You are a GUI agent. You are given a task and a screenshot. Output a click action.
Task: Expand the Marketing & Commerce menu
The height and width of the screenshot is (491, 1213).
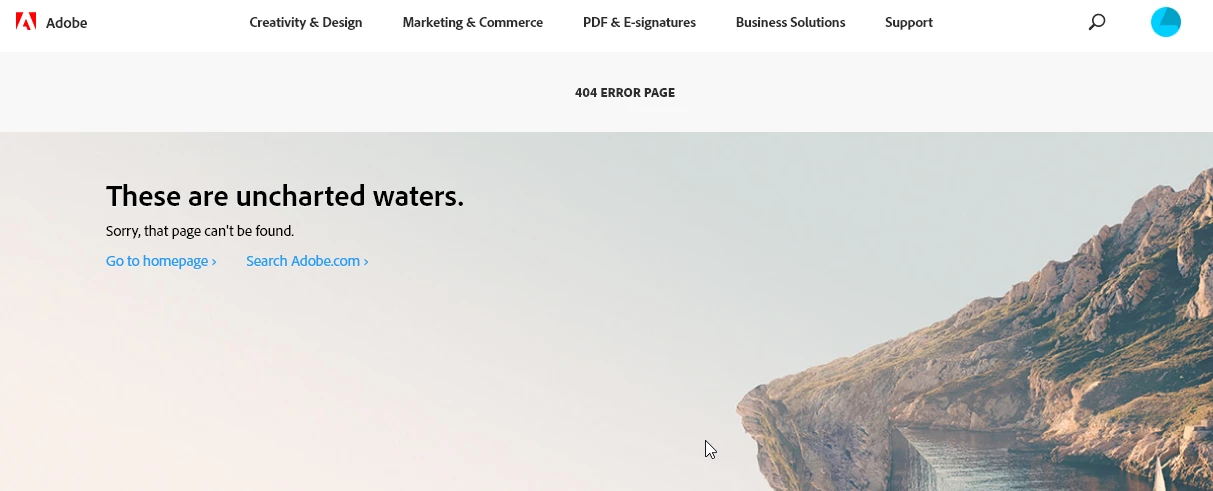pyautogui.click(x=473, y=22)
